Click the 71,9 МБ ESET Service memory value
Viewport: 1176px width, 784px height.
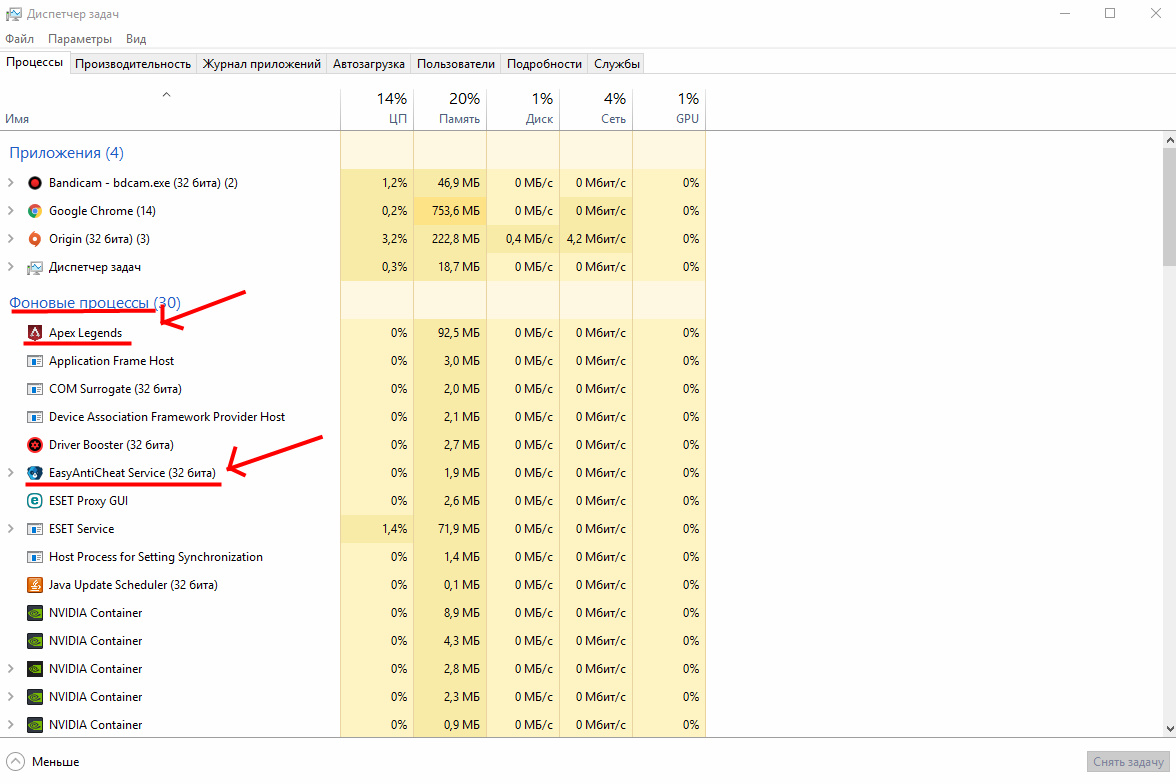[458, 529]
